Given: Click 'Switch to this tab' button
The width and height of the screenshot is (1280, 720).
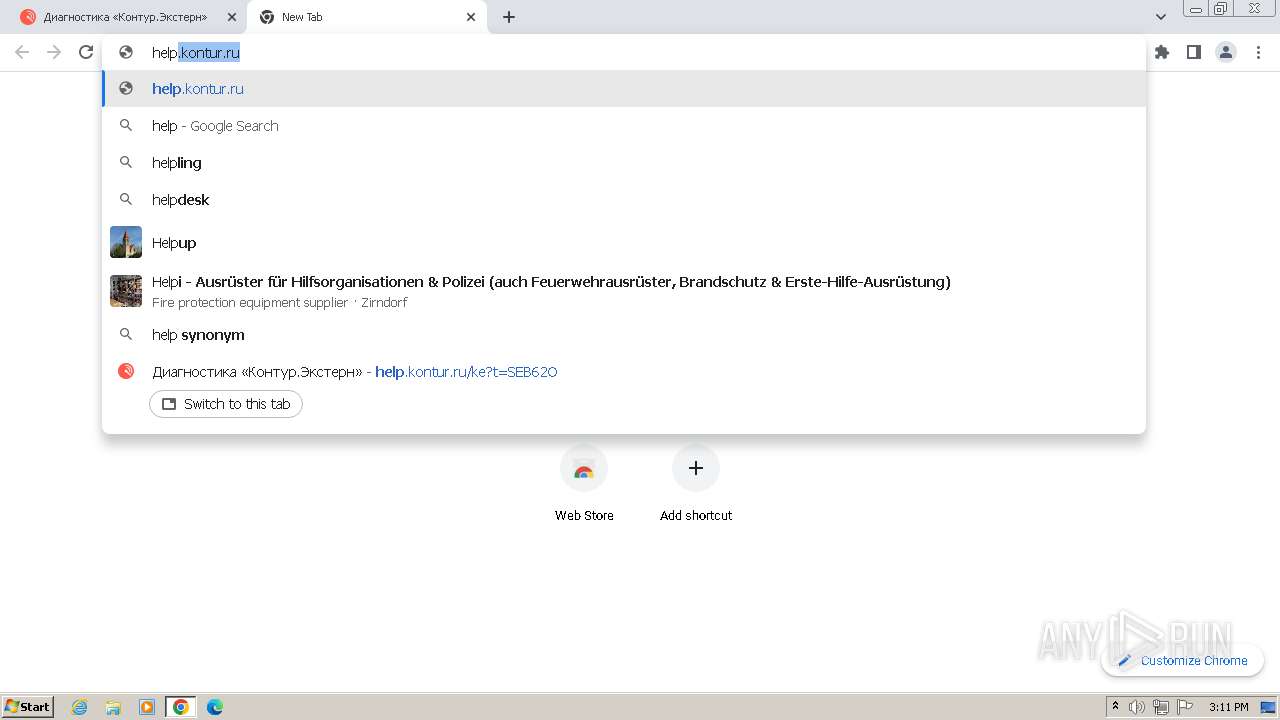Looking at the screenshot, I should click(226, 404).
